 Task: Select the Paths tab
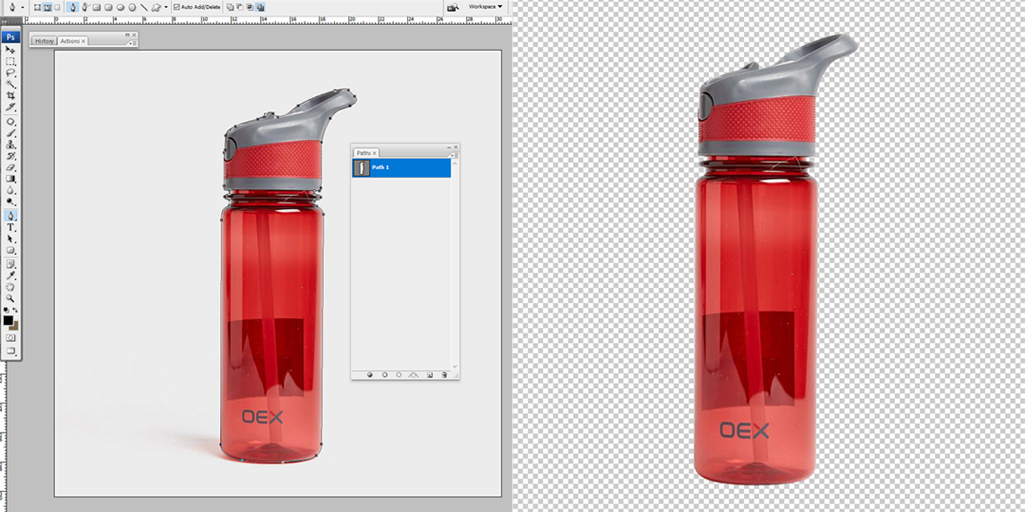coord(366,153)
